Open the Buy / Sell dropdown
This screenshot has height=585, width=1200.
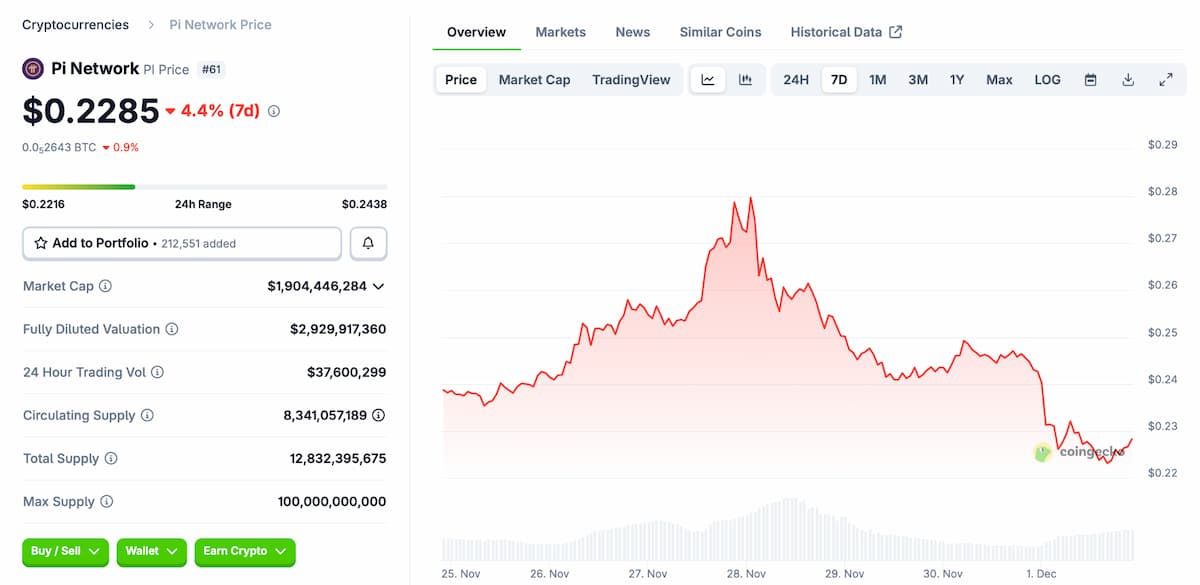[x=65, y=552]
